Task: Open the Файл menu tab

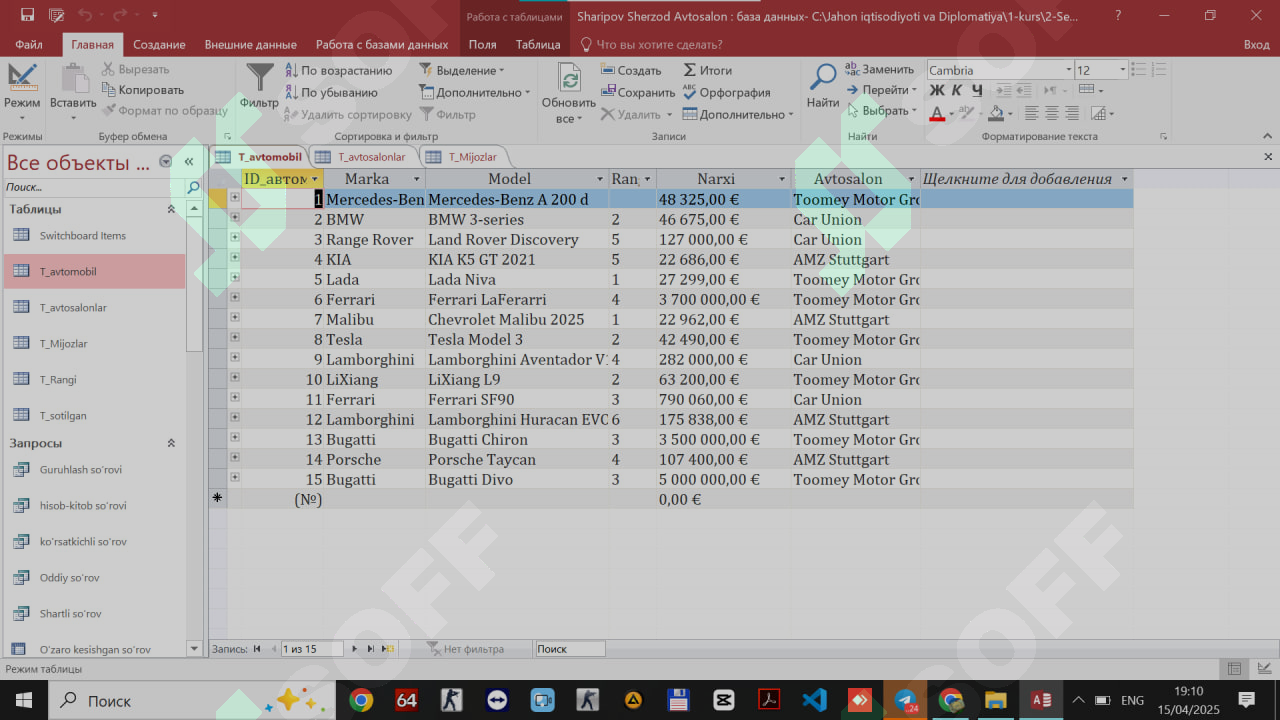Action: 29,45
